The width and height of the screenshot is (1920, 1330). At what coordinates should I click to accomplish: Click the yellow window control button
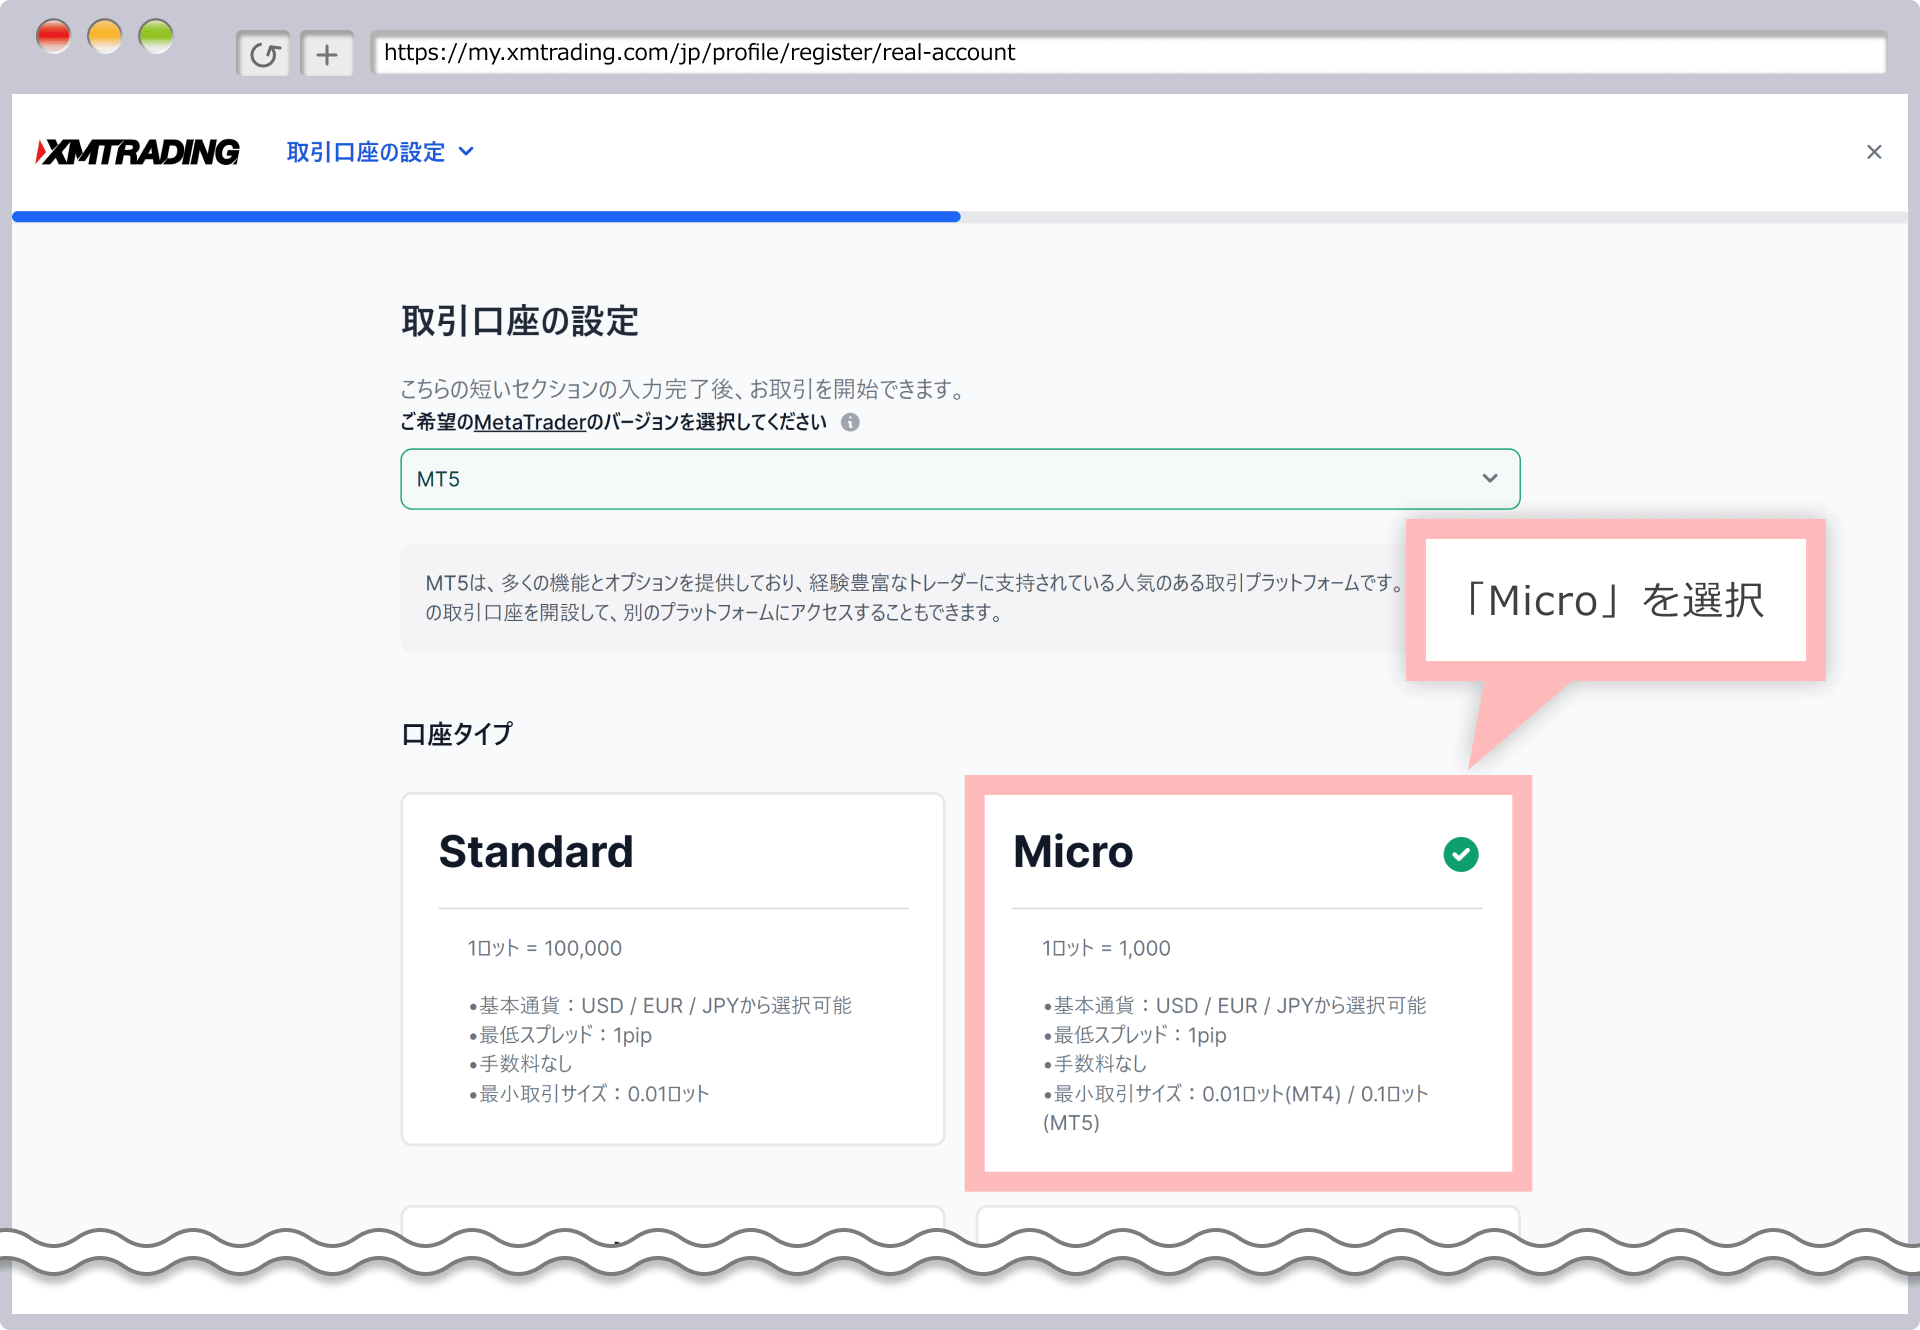pyautogui.click(x=105, y=37)
